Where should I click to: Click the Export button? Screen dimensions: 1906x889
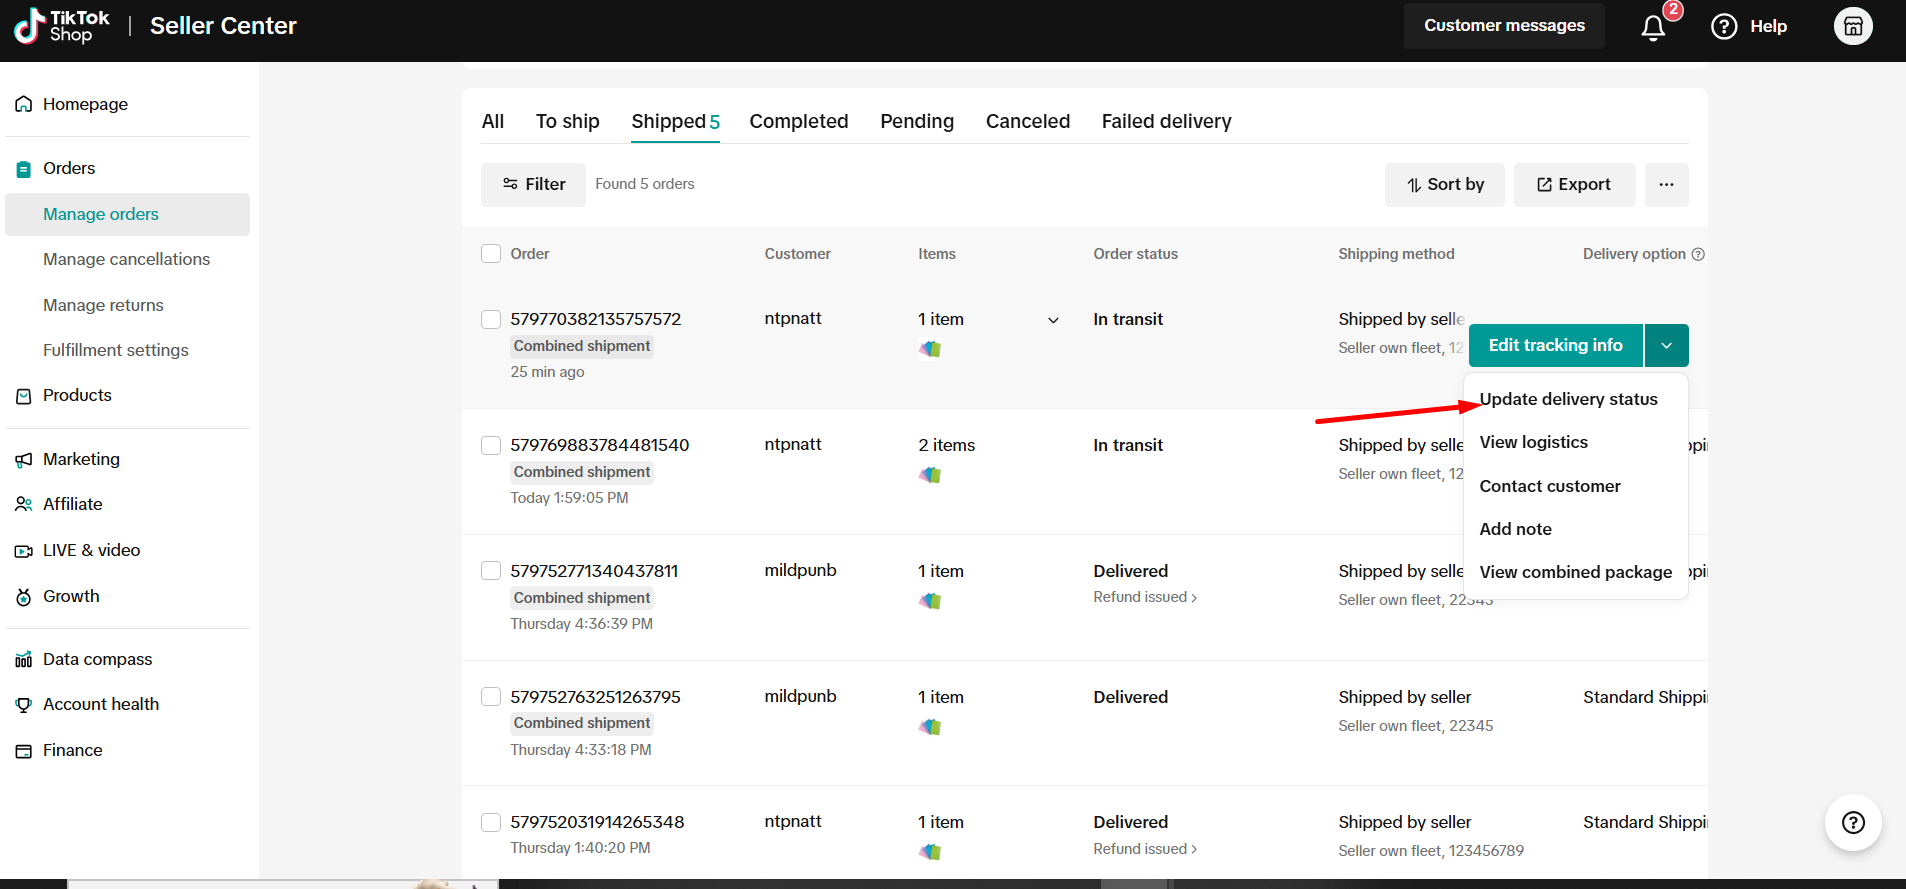tap(1574, 184)
